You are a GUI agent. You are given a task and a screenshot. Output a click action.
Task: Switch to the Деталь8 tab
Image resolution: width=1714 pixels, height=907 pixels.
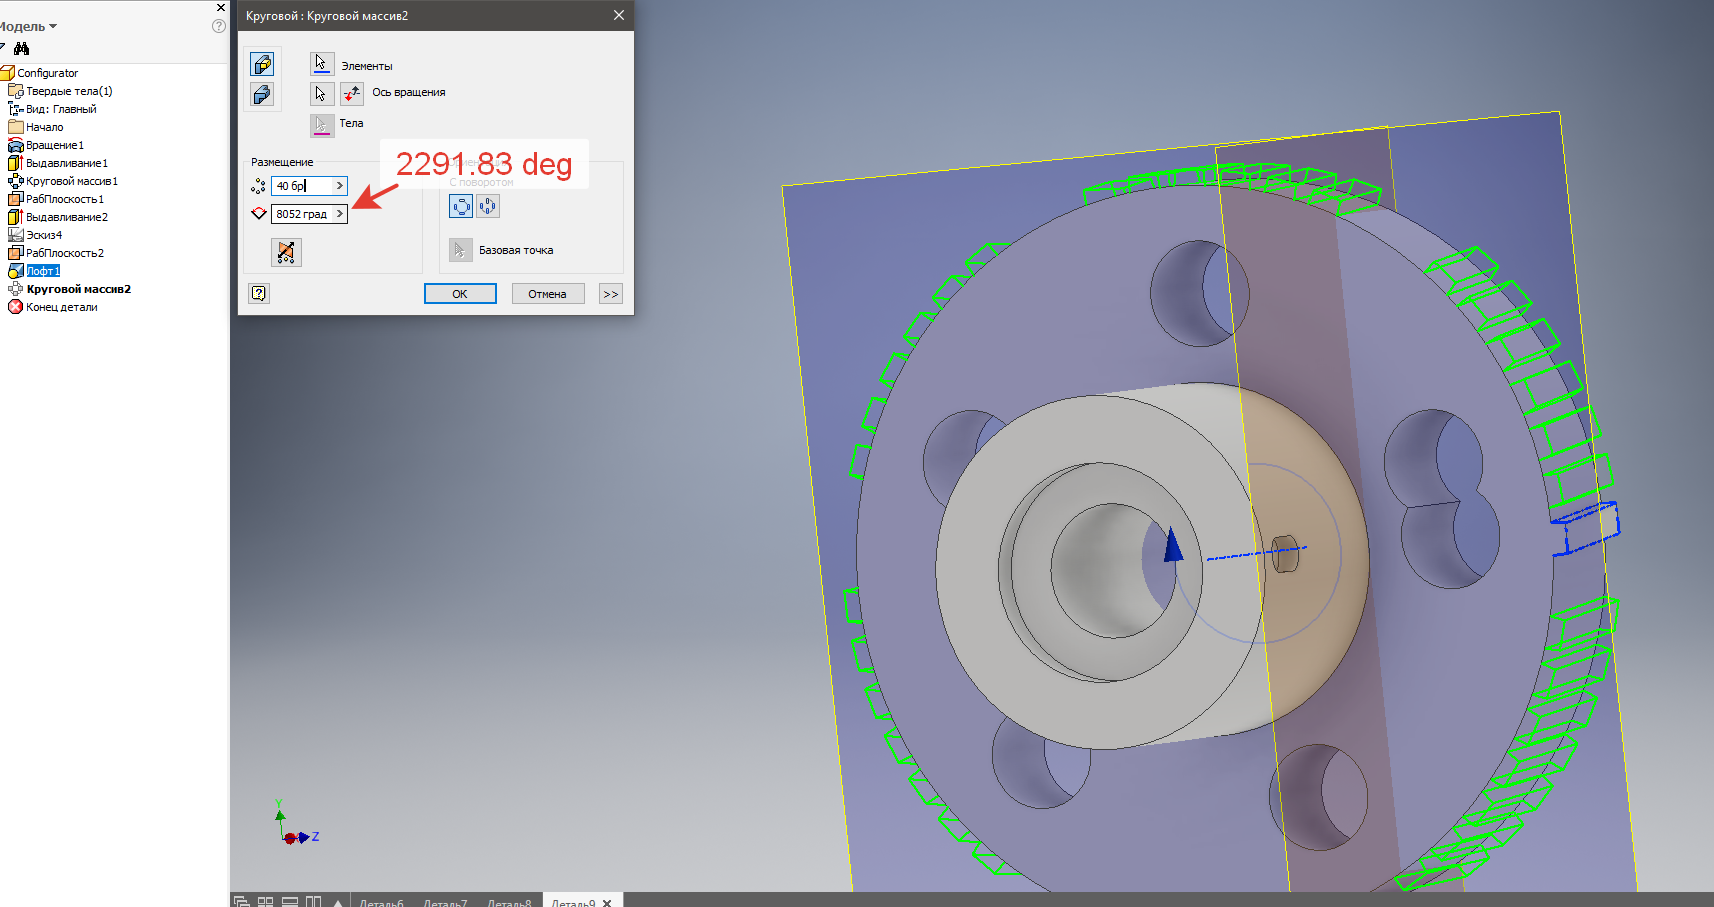point(510,902)
